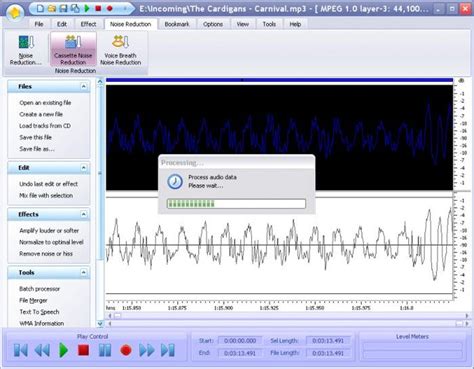The image size is (474, 369).
Task: Click 'Save this file' link
Action: [x=35, y=137]
